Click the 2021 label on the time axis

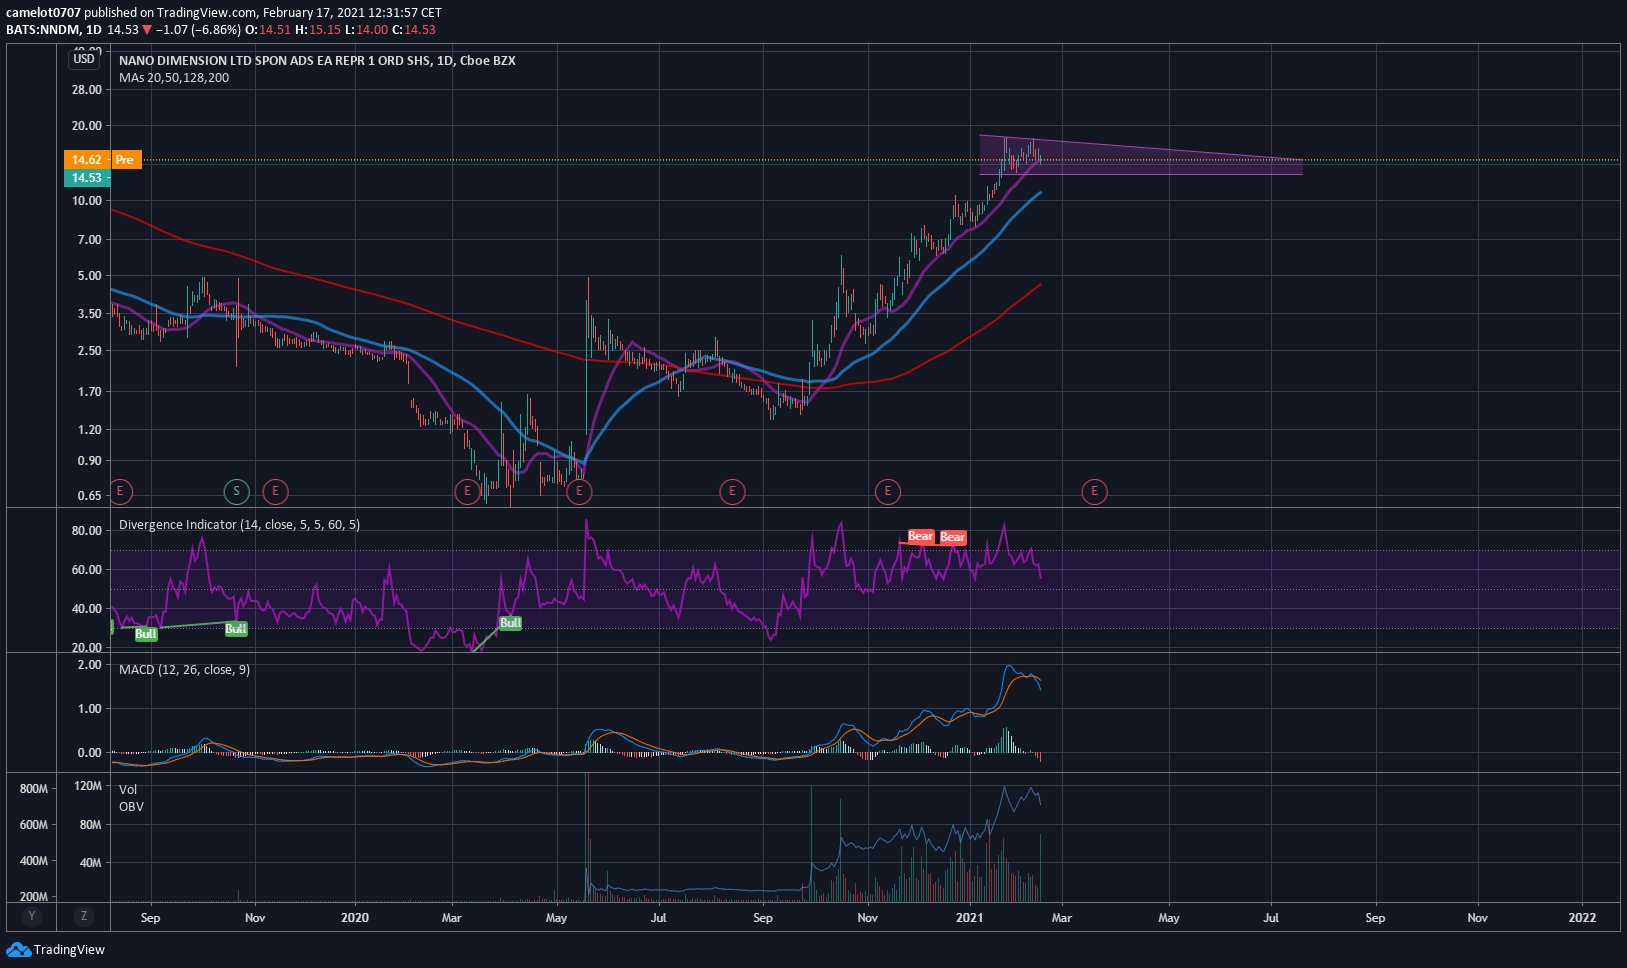tap(970, 917)
